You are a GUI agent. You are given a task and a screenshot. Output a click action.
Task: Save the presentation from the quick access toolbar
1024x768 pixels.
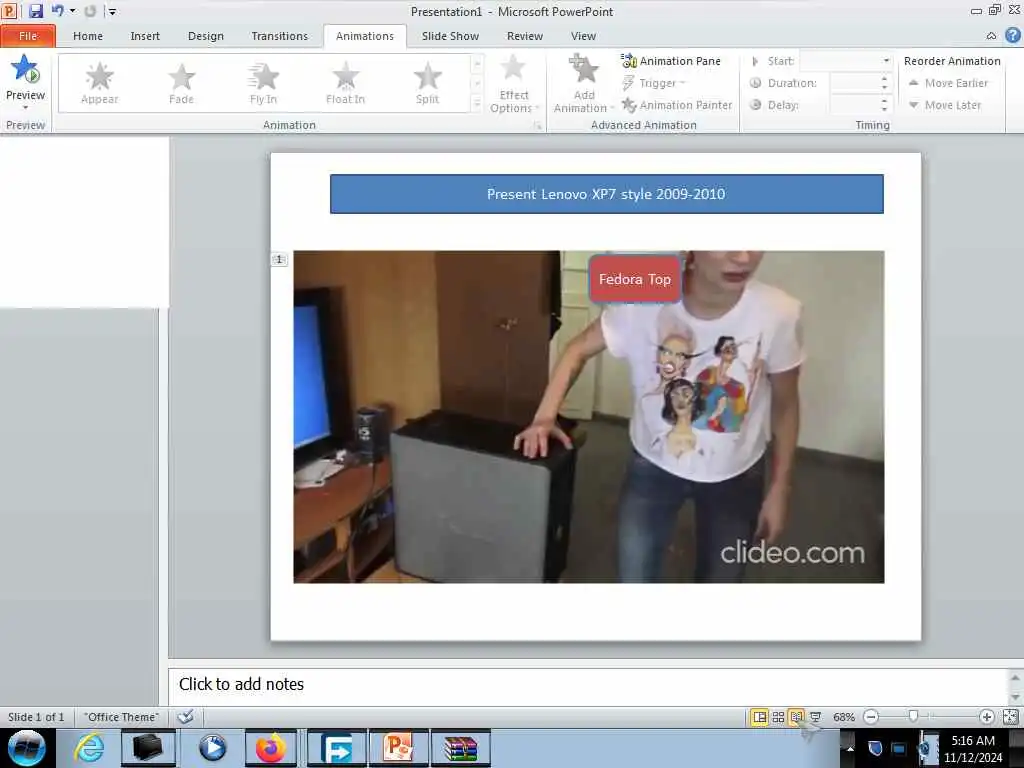click(x=35, y=11)
